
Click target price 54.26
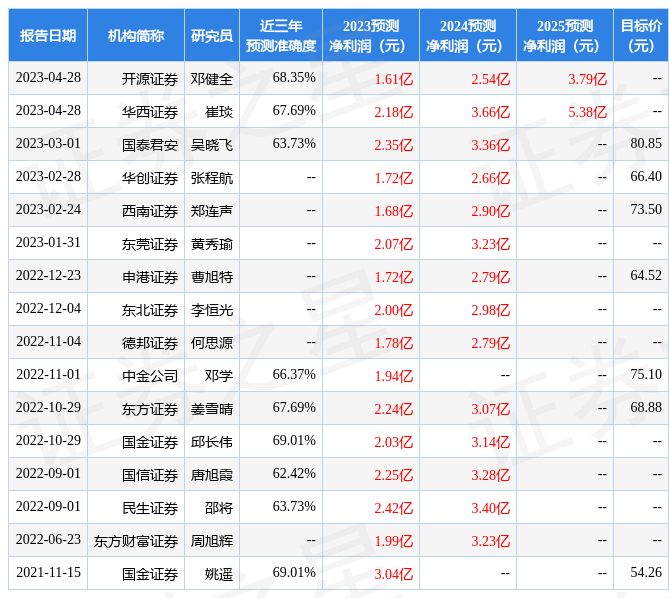click(x=646, y=572)
